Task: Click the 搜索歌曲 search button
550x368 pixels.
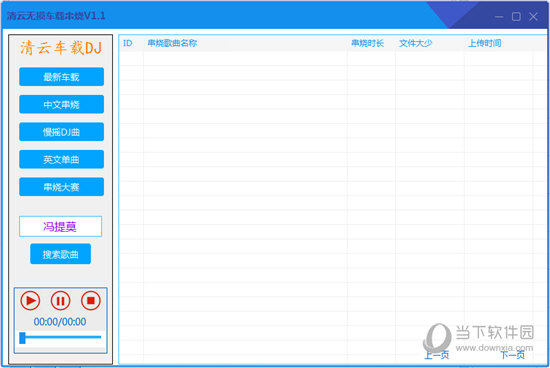Action: click(x=60, y=254)
